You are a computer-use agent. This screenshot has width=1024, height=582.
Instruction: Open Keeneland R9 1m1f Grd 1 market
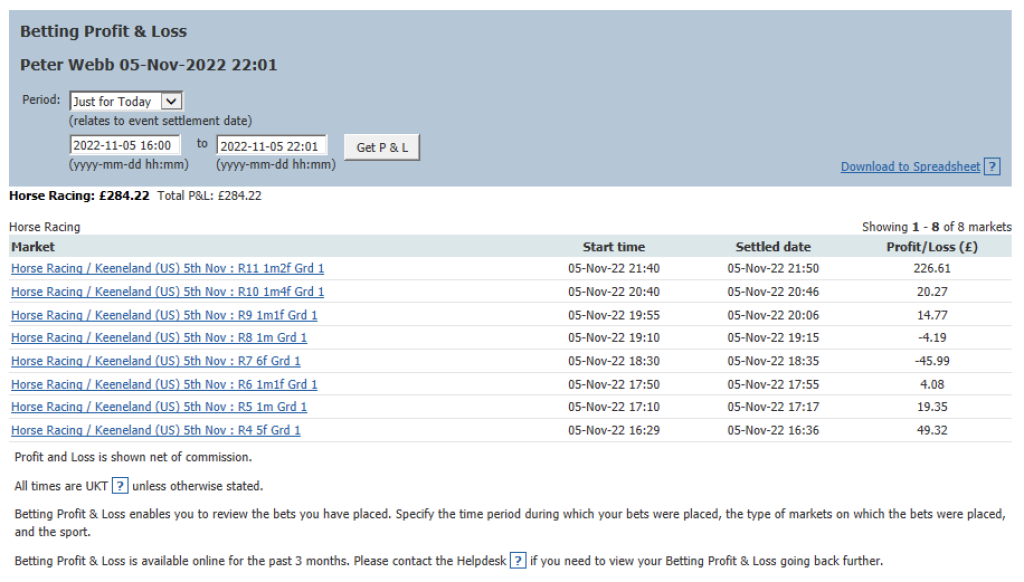point(164,315)
